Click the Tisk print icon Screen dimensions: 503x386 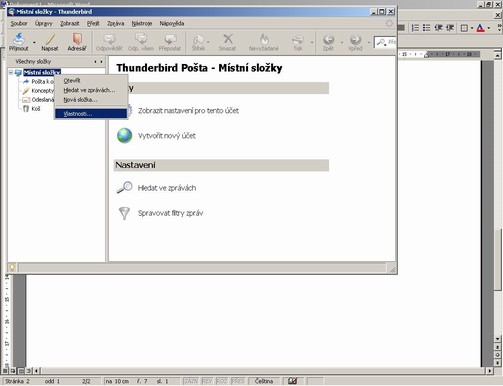pos(298,39)
